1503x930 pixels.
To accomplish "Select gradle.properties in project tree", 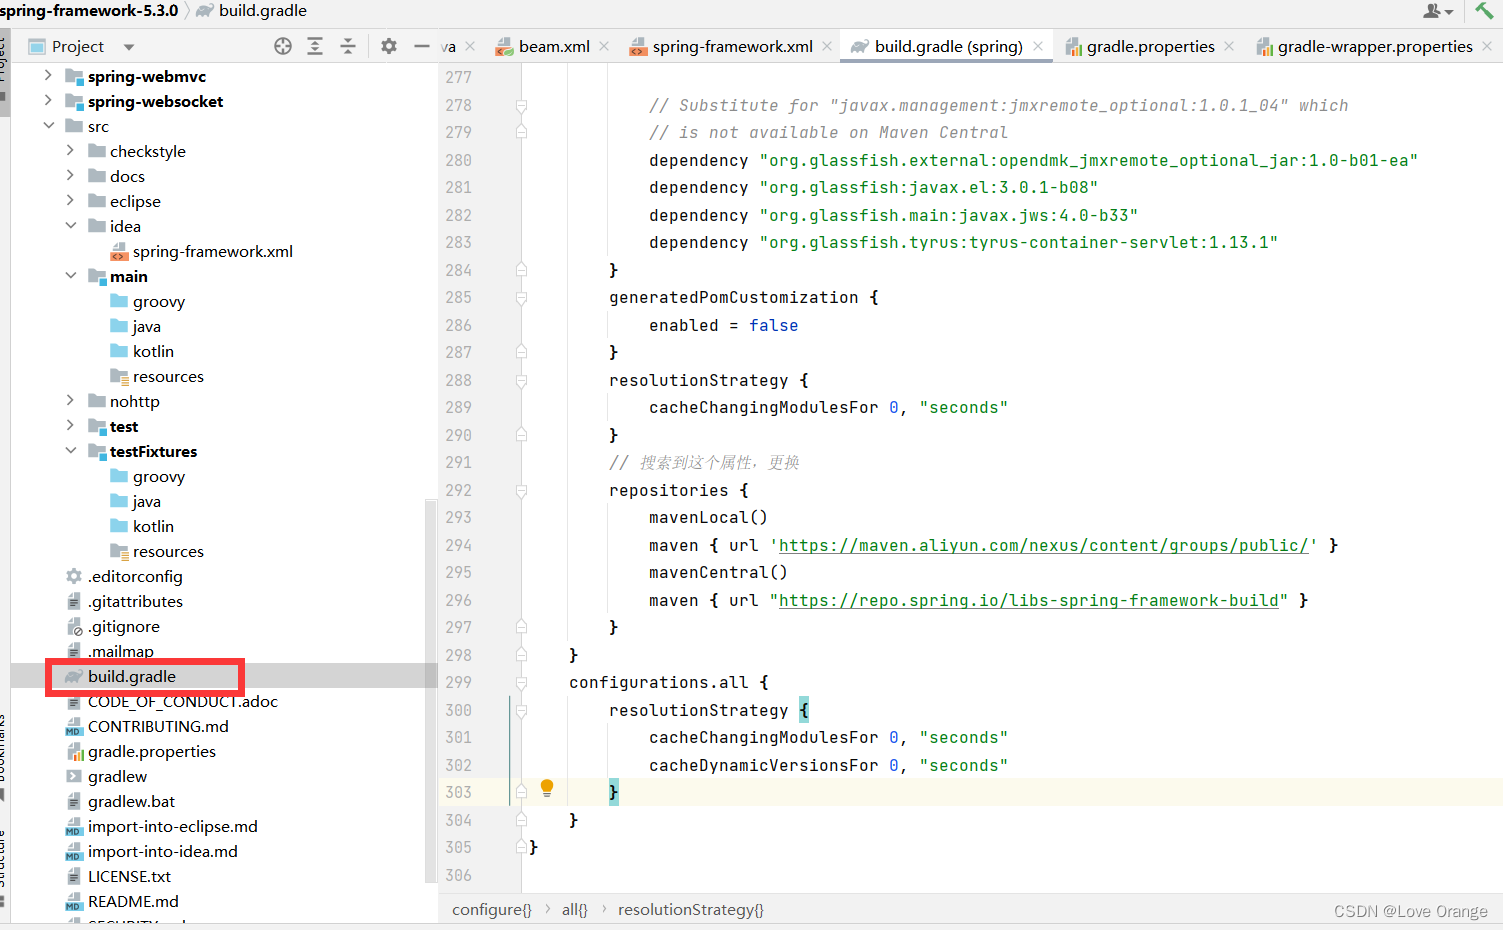I will point(151,751).
